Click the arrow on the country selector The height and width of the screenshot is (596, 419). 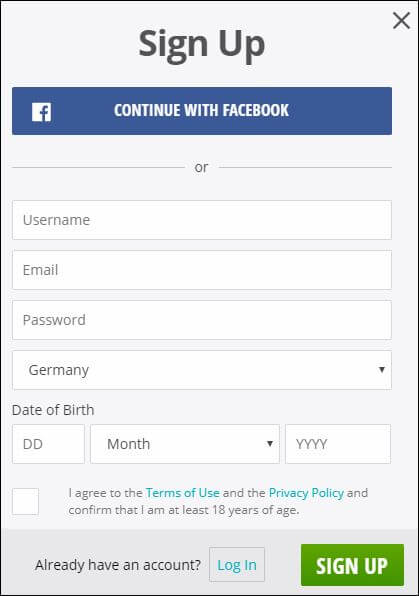(x=382, y=369)
